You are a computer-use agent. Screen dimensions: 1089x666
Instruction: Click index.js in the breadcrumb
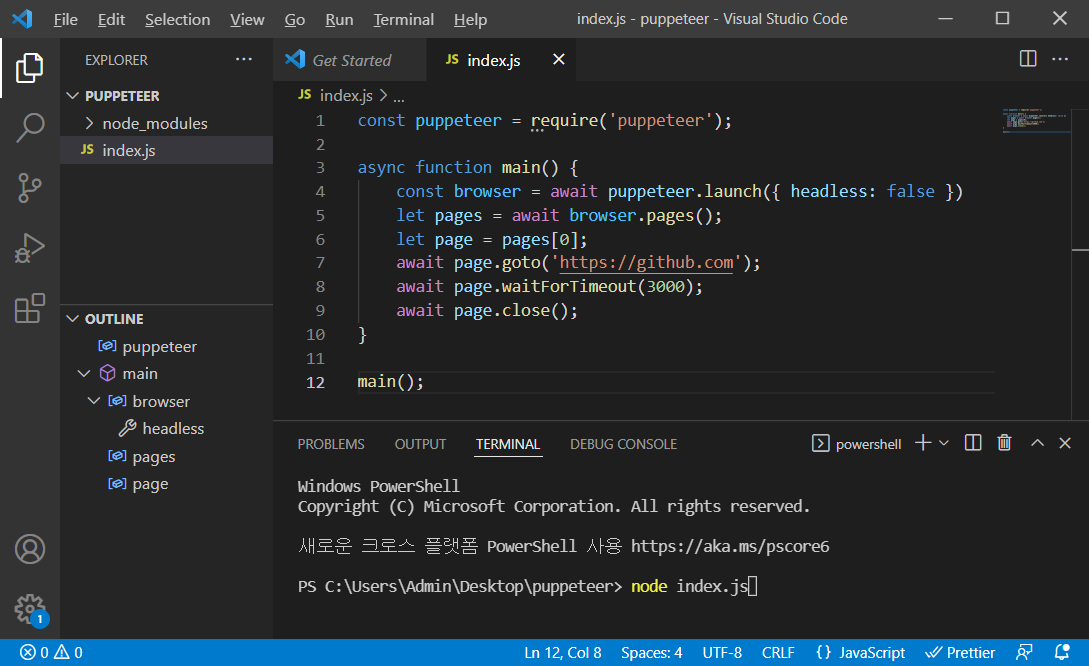[346, 95]
